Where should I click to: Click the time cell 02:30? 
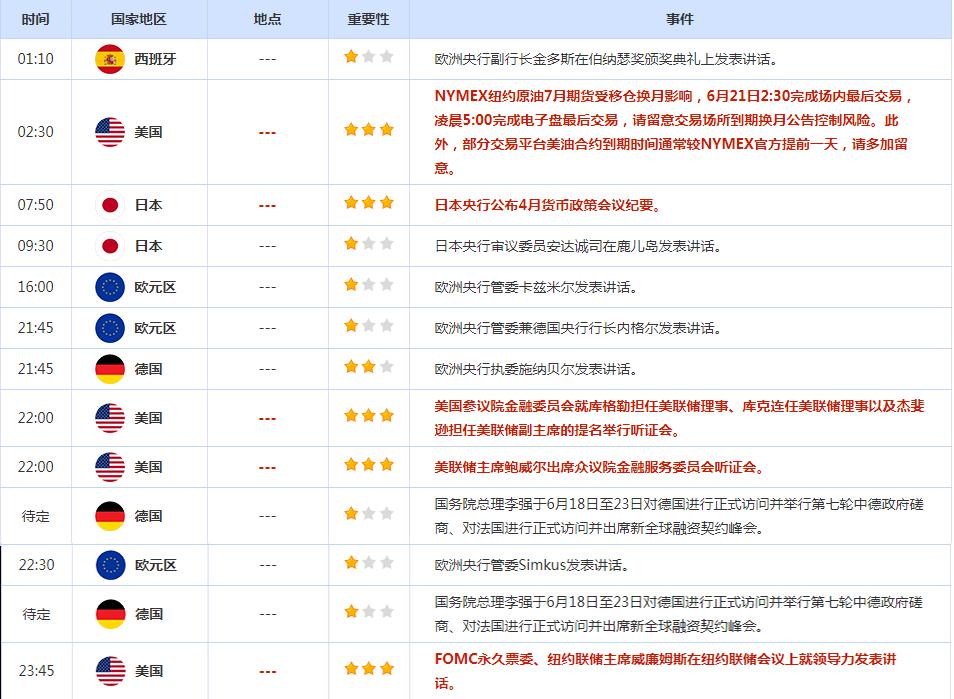click(x=35, y=132)
